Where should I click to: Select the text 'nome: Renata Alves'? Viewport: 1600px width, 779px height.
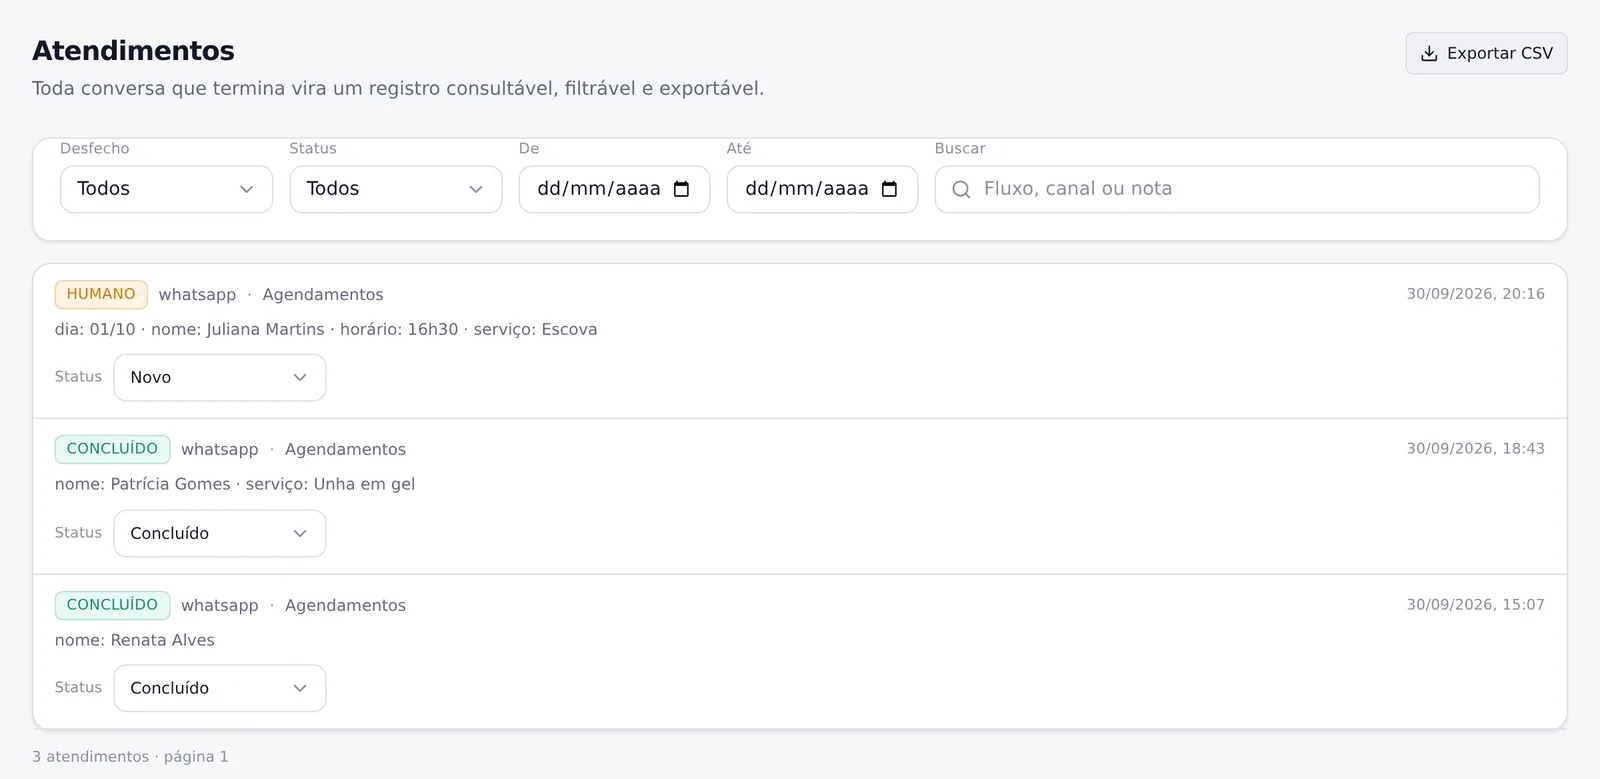click(135, 640)
